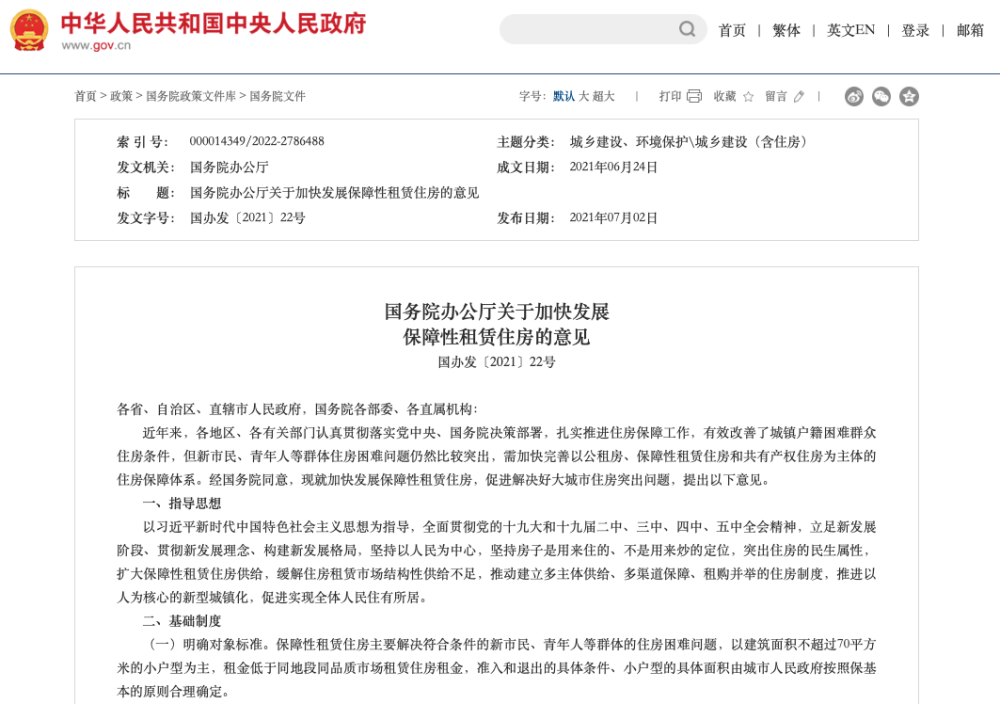1000x704 pixels.
Task: Click issuing agency 国务院办公厅
Action: point(229,168)
